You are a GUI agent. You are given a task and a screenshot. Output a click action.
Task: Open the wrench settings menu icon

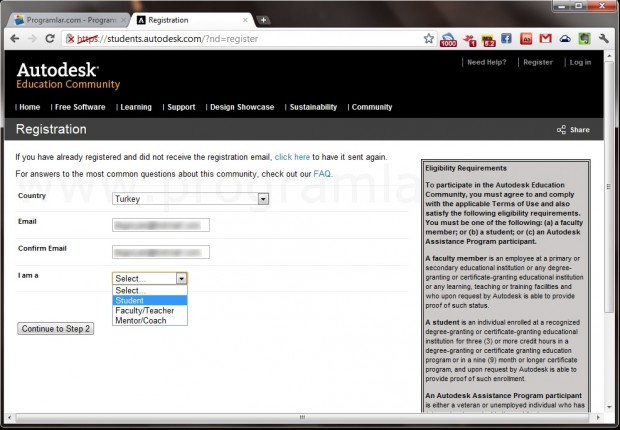(x=603, y=38)
